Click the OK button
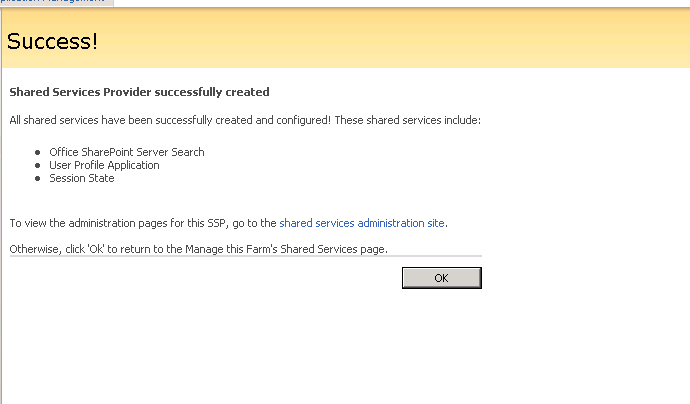Viewport: 690px width, 404px height. click(441, 278)
